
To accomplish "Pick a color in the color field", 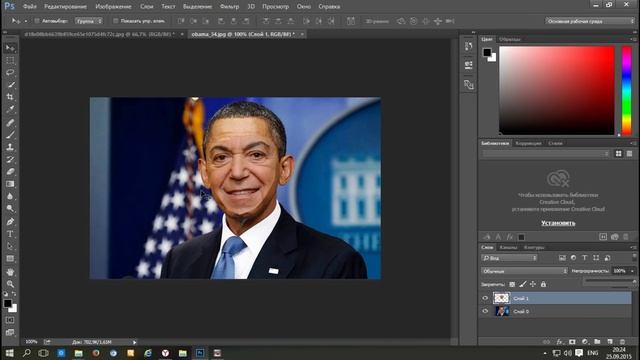I will tap(556, 91).
